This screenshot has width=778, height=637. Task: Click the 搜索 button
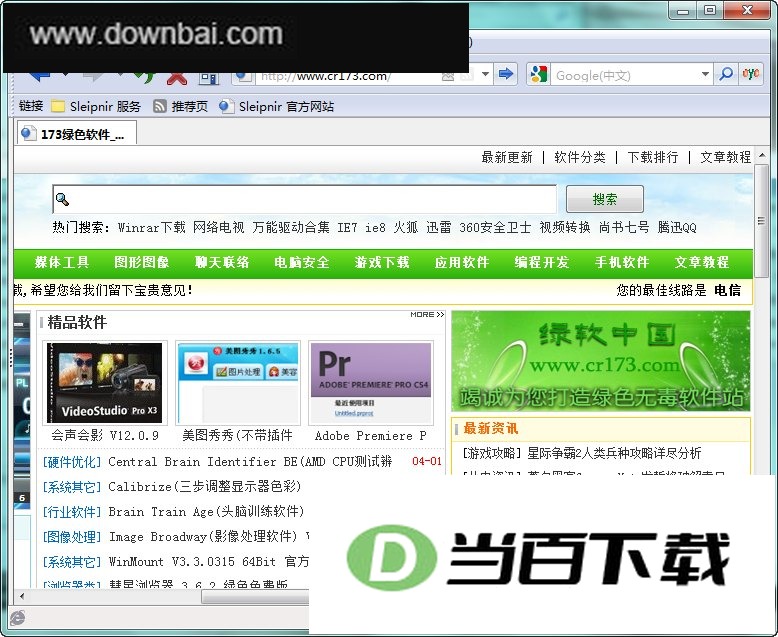tap(605, 199)
